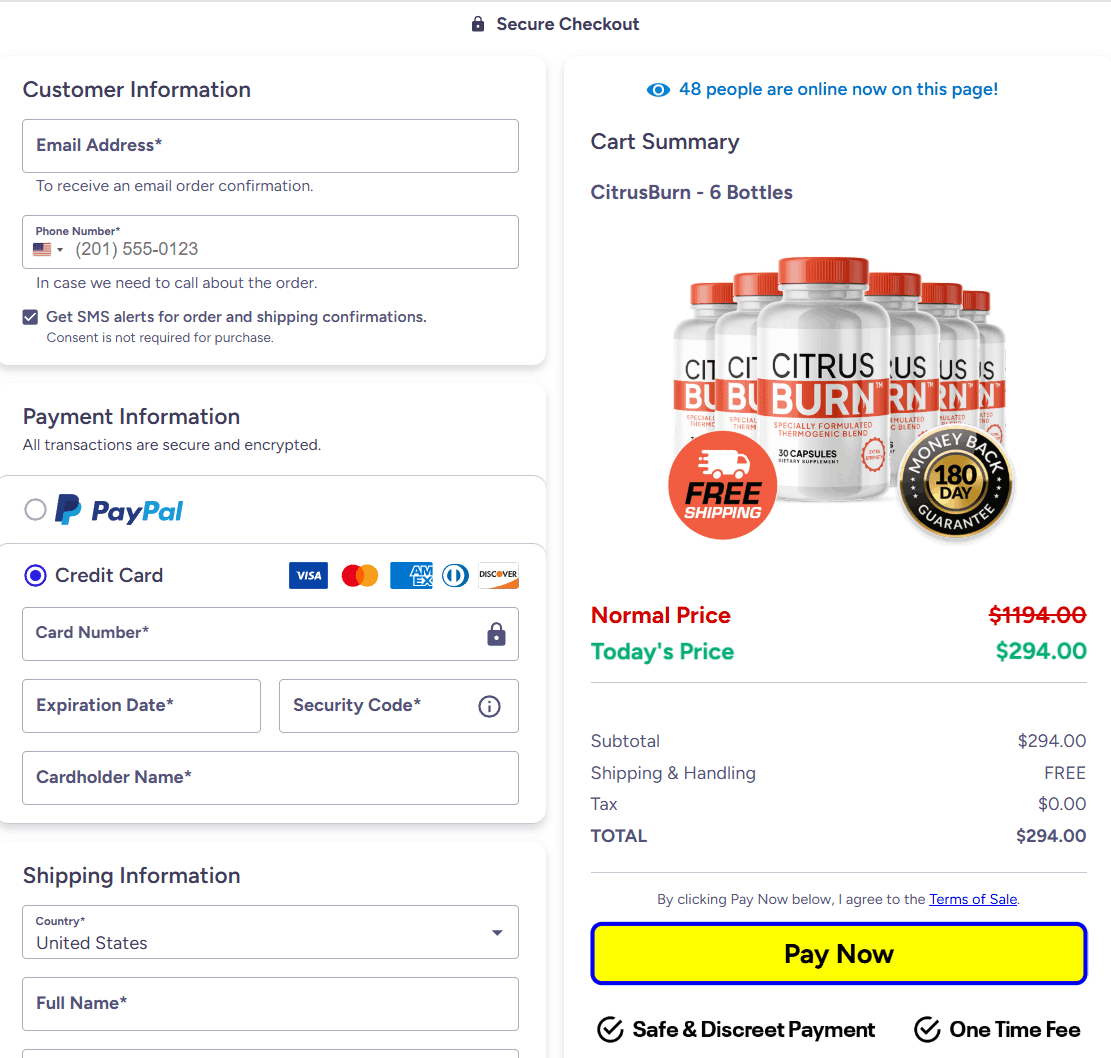Click the Email Address input field

[270, 146]
